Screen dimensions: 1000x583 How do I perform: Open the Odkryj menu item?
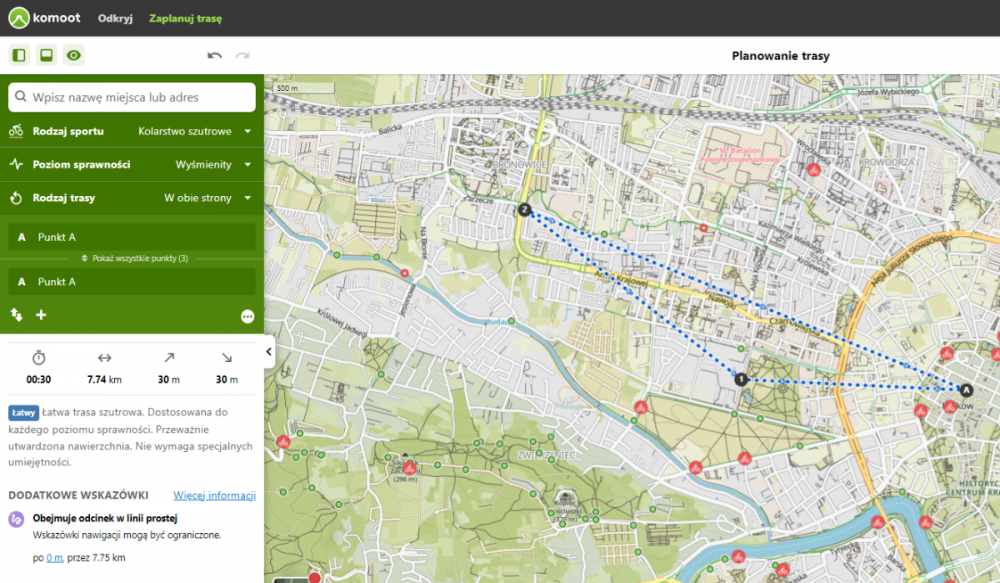point(115,18)
